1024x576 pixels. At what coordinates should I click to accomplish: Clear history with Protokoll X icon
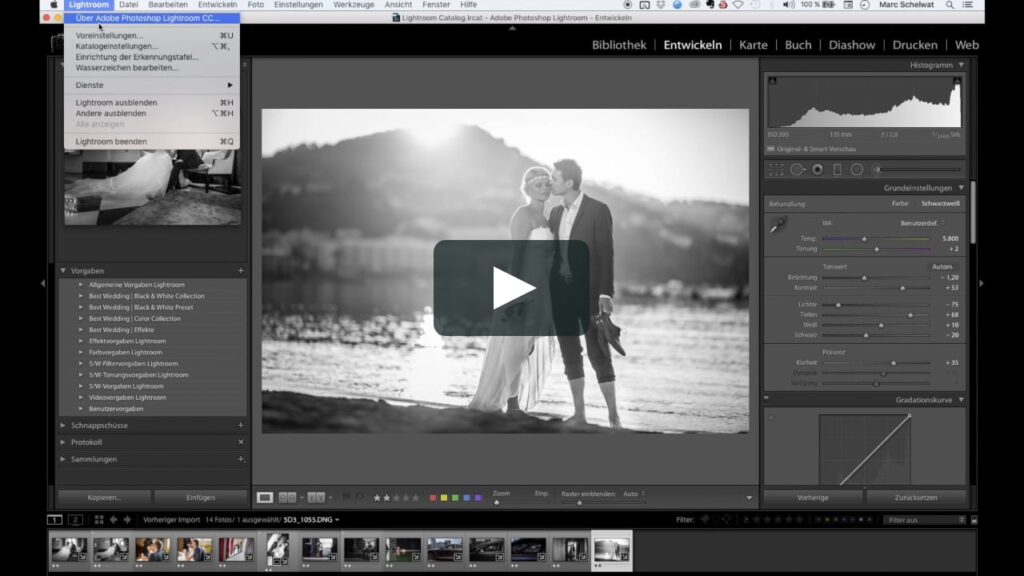[240, 442]
